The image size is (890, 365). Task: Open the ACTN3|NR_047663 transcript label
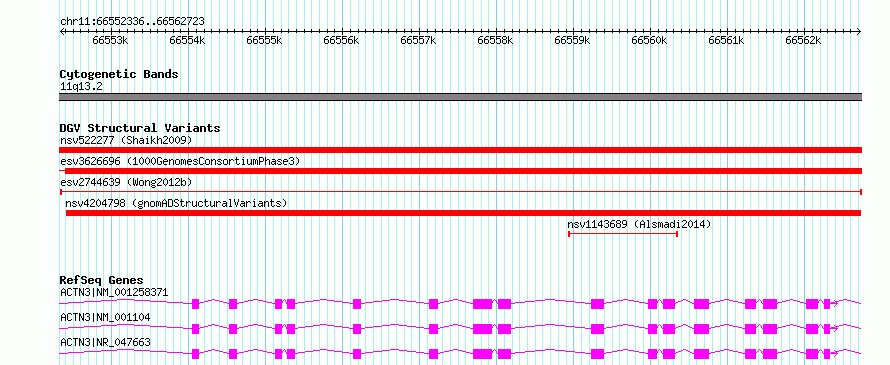coord(105,342)
